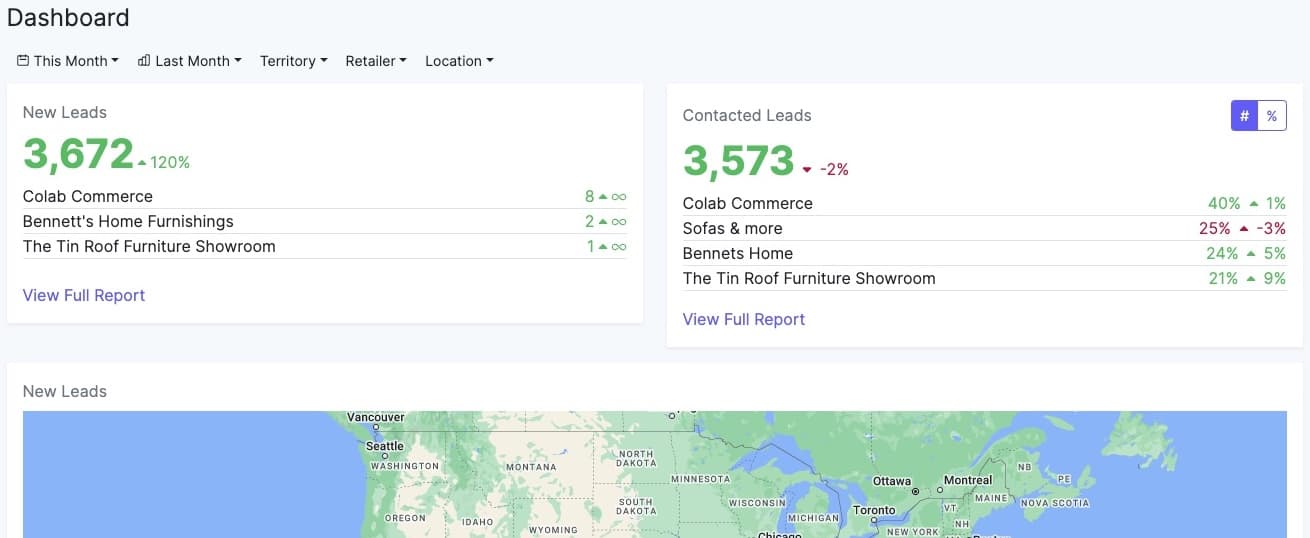Open View Full Report for New Leads

(x=84, y=295)
